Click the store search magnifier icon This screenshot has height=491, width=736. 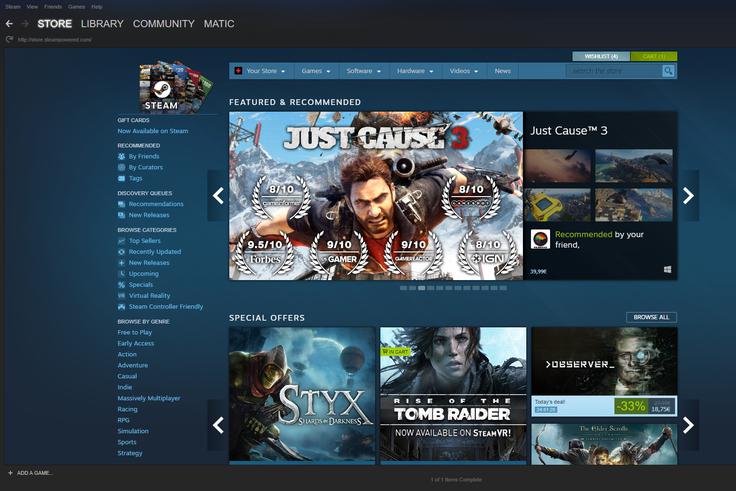tap(668, 71)
